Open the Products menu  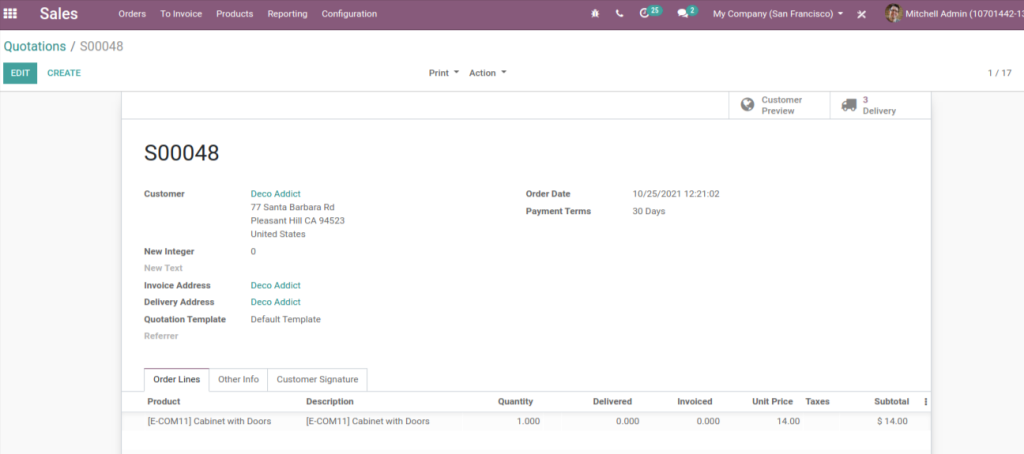[234, 14]
